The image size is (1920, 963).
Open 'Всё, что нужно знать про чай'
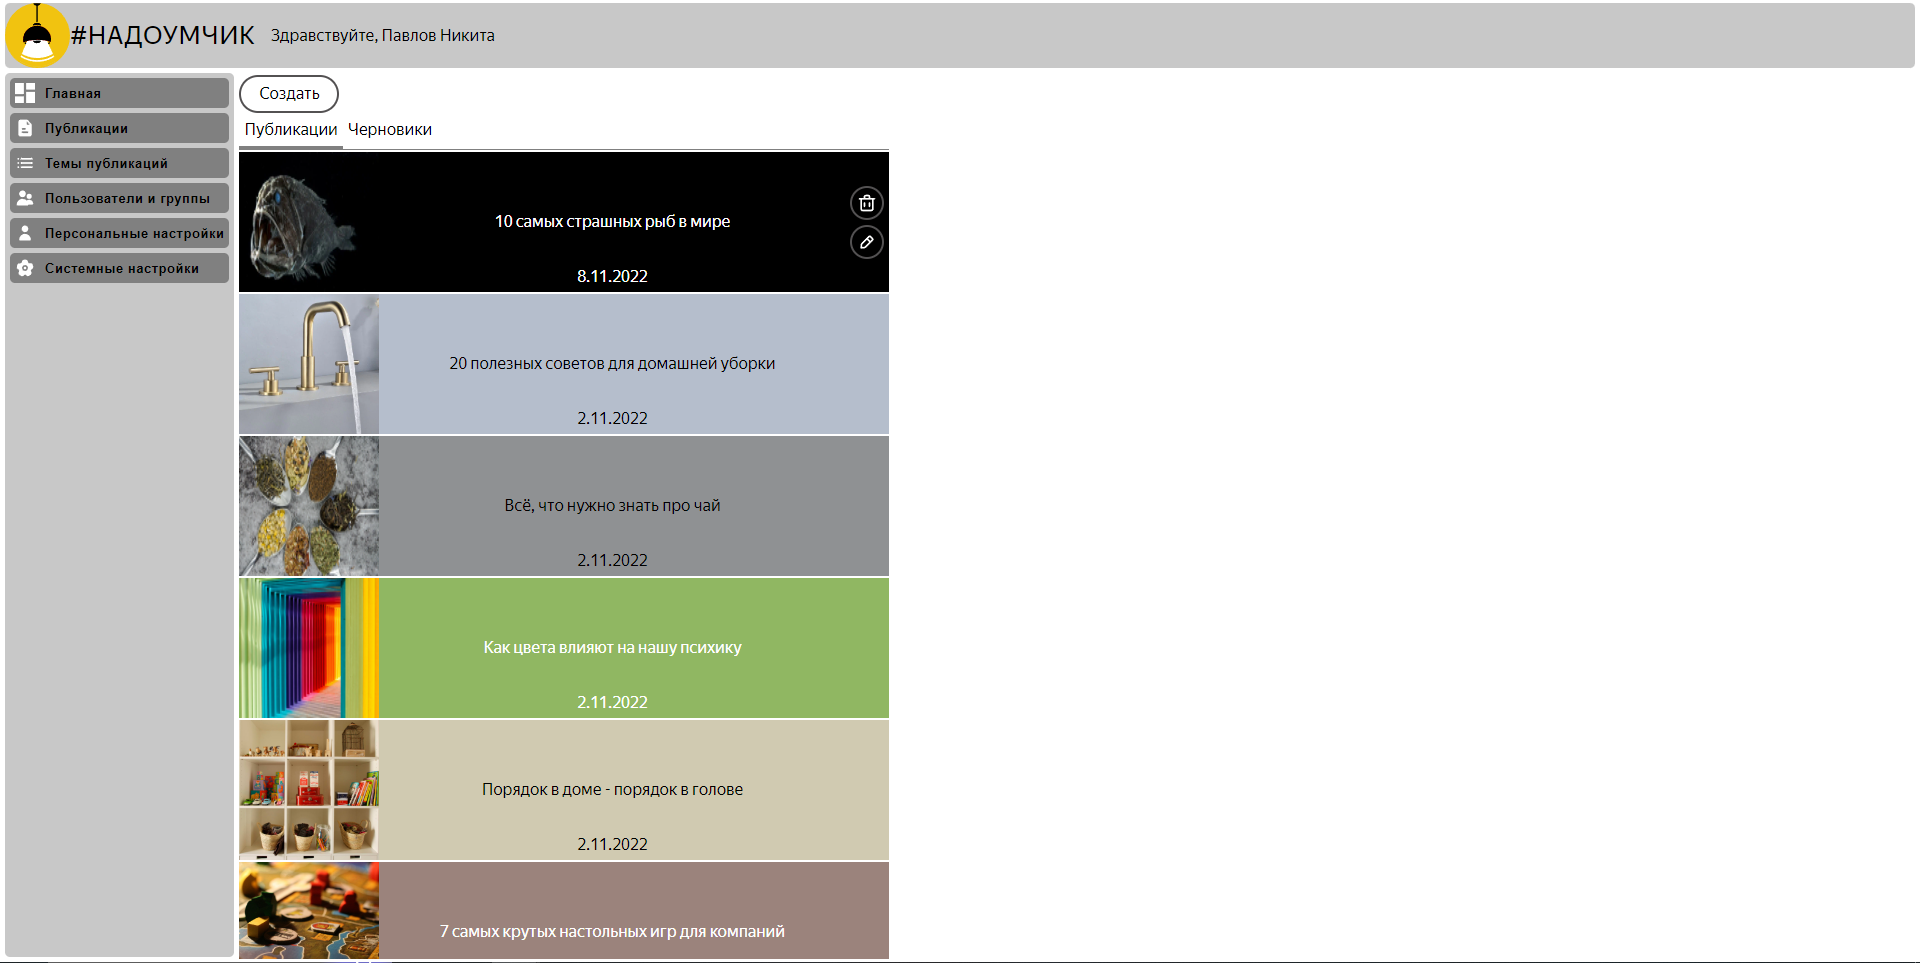tap(612, 505)
